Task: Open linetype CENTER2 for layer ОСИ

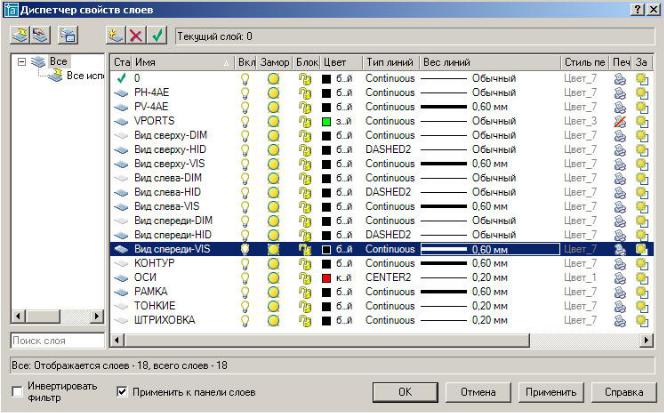Action: [388, 277]
